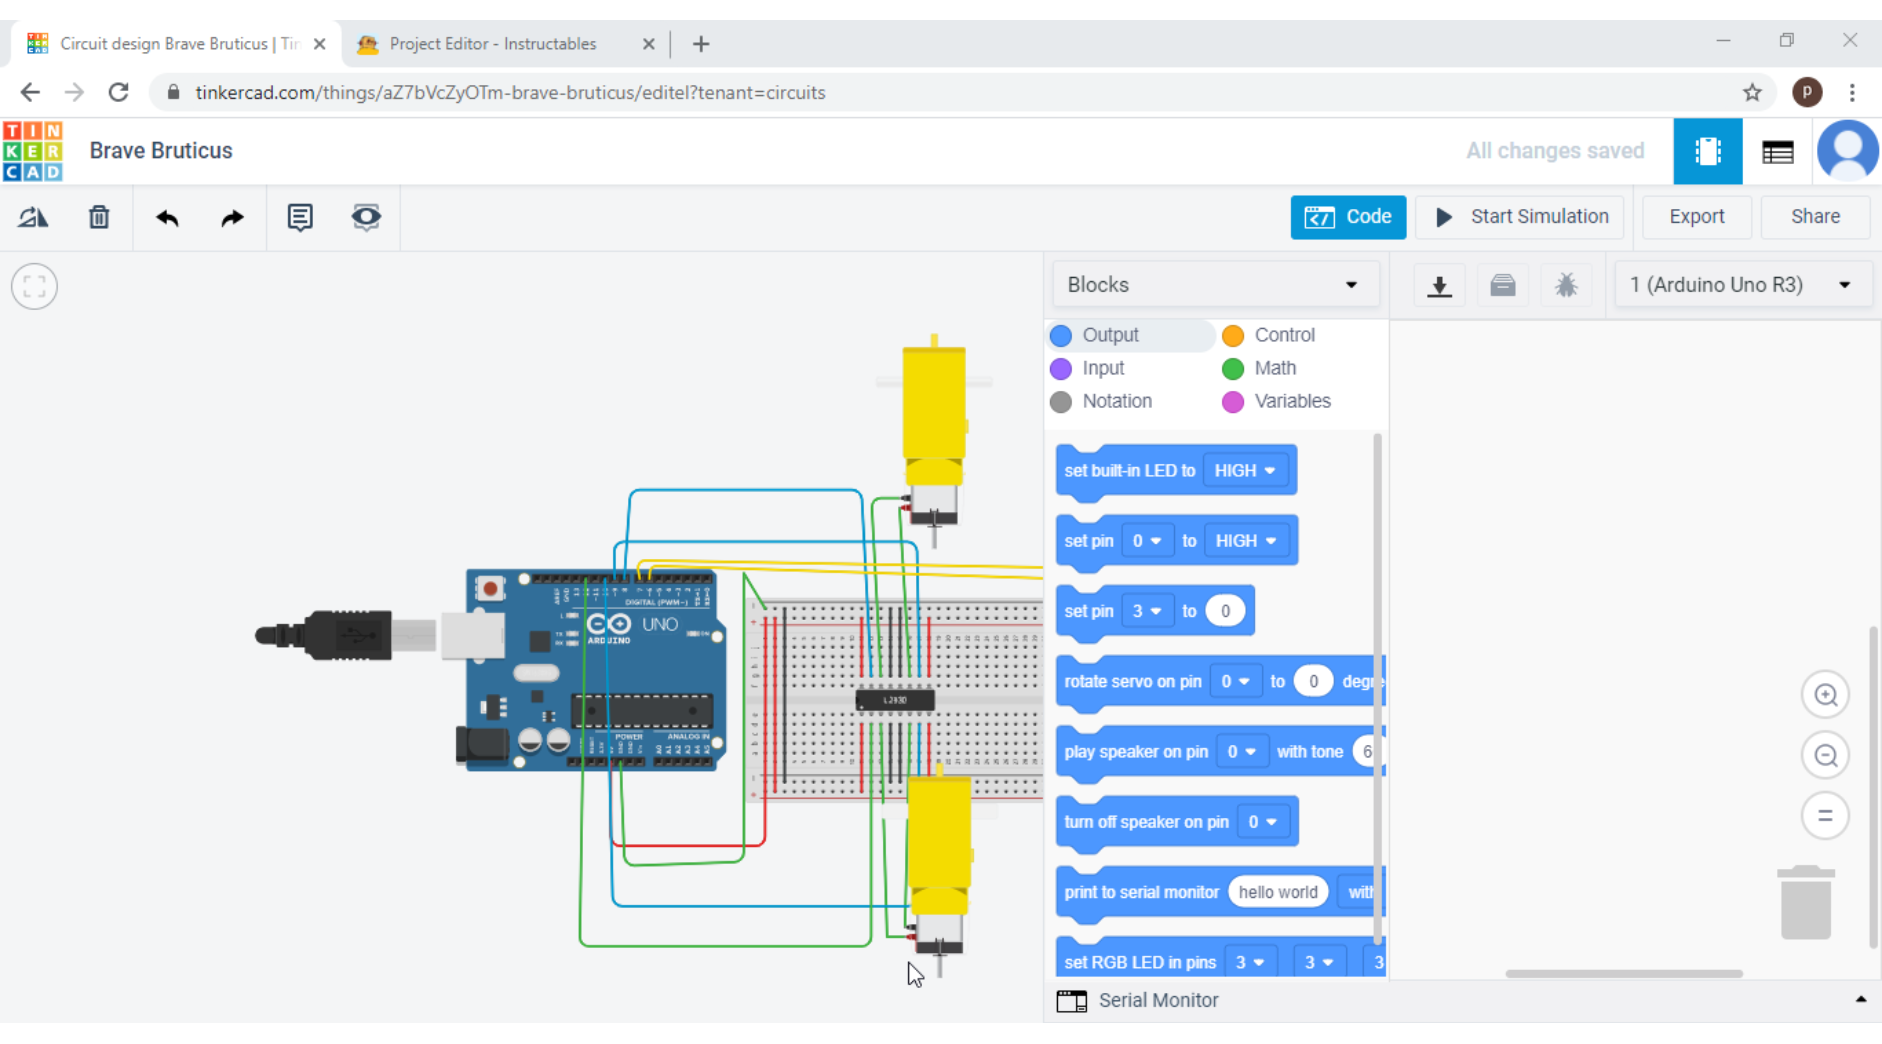1882x1044 pixels.
Task: Click the code workspace horizontal scrollbar
Action: 1624,973
